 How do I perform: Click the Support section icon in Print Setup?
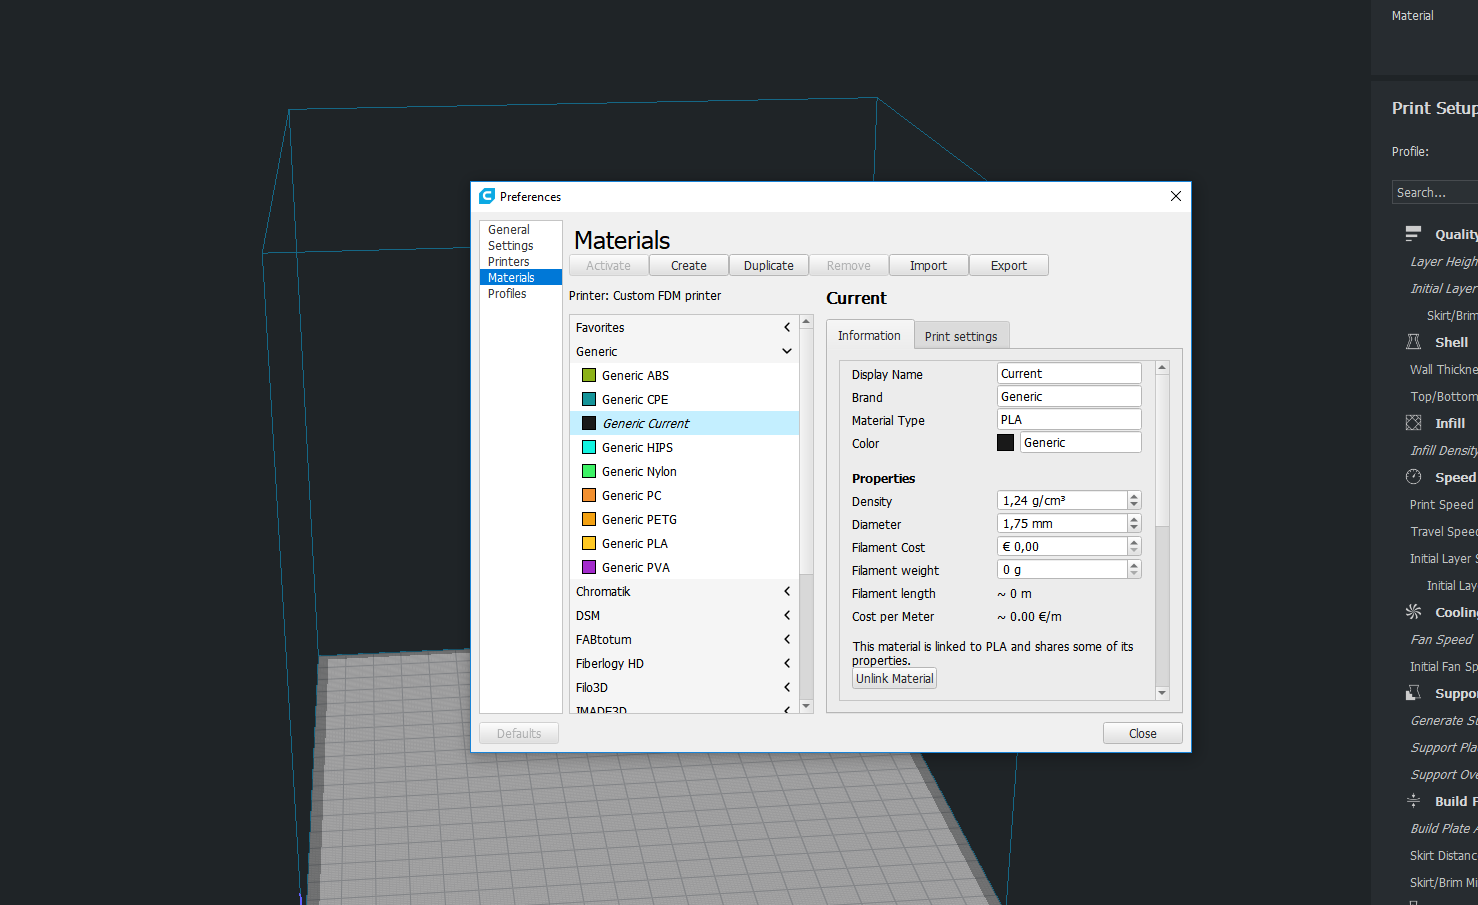tap(1413, 693)
